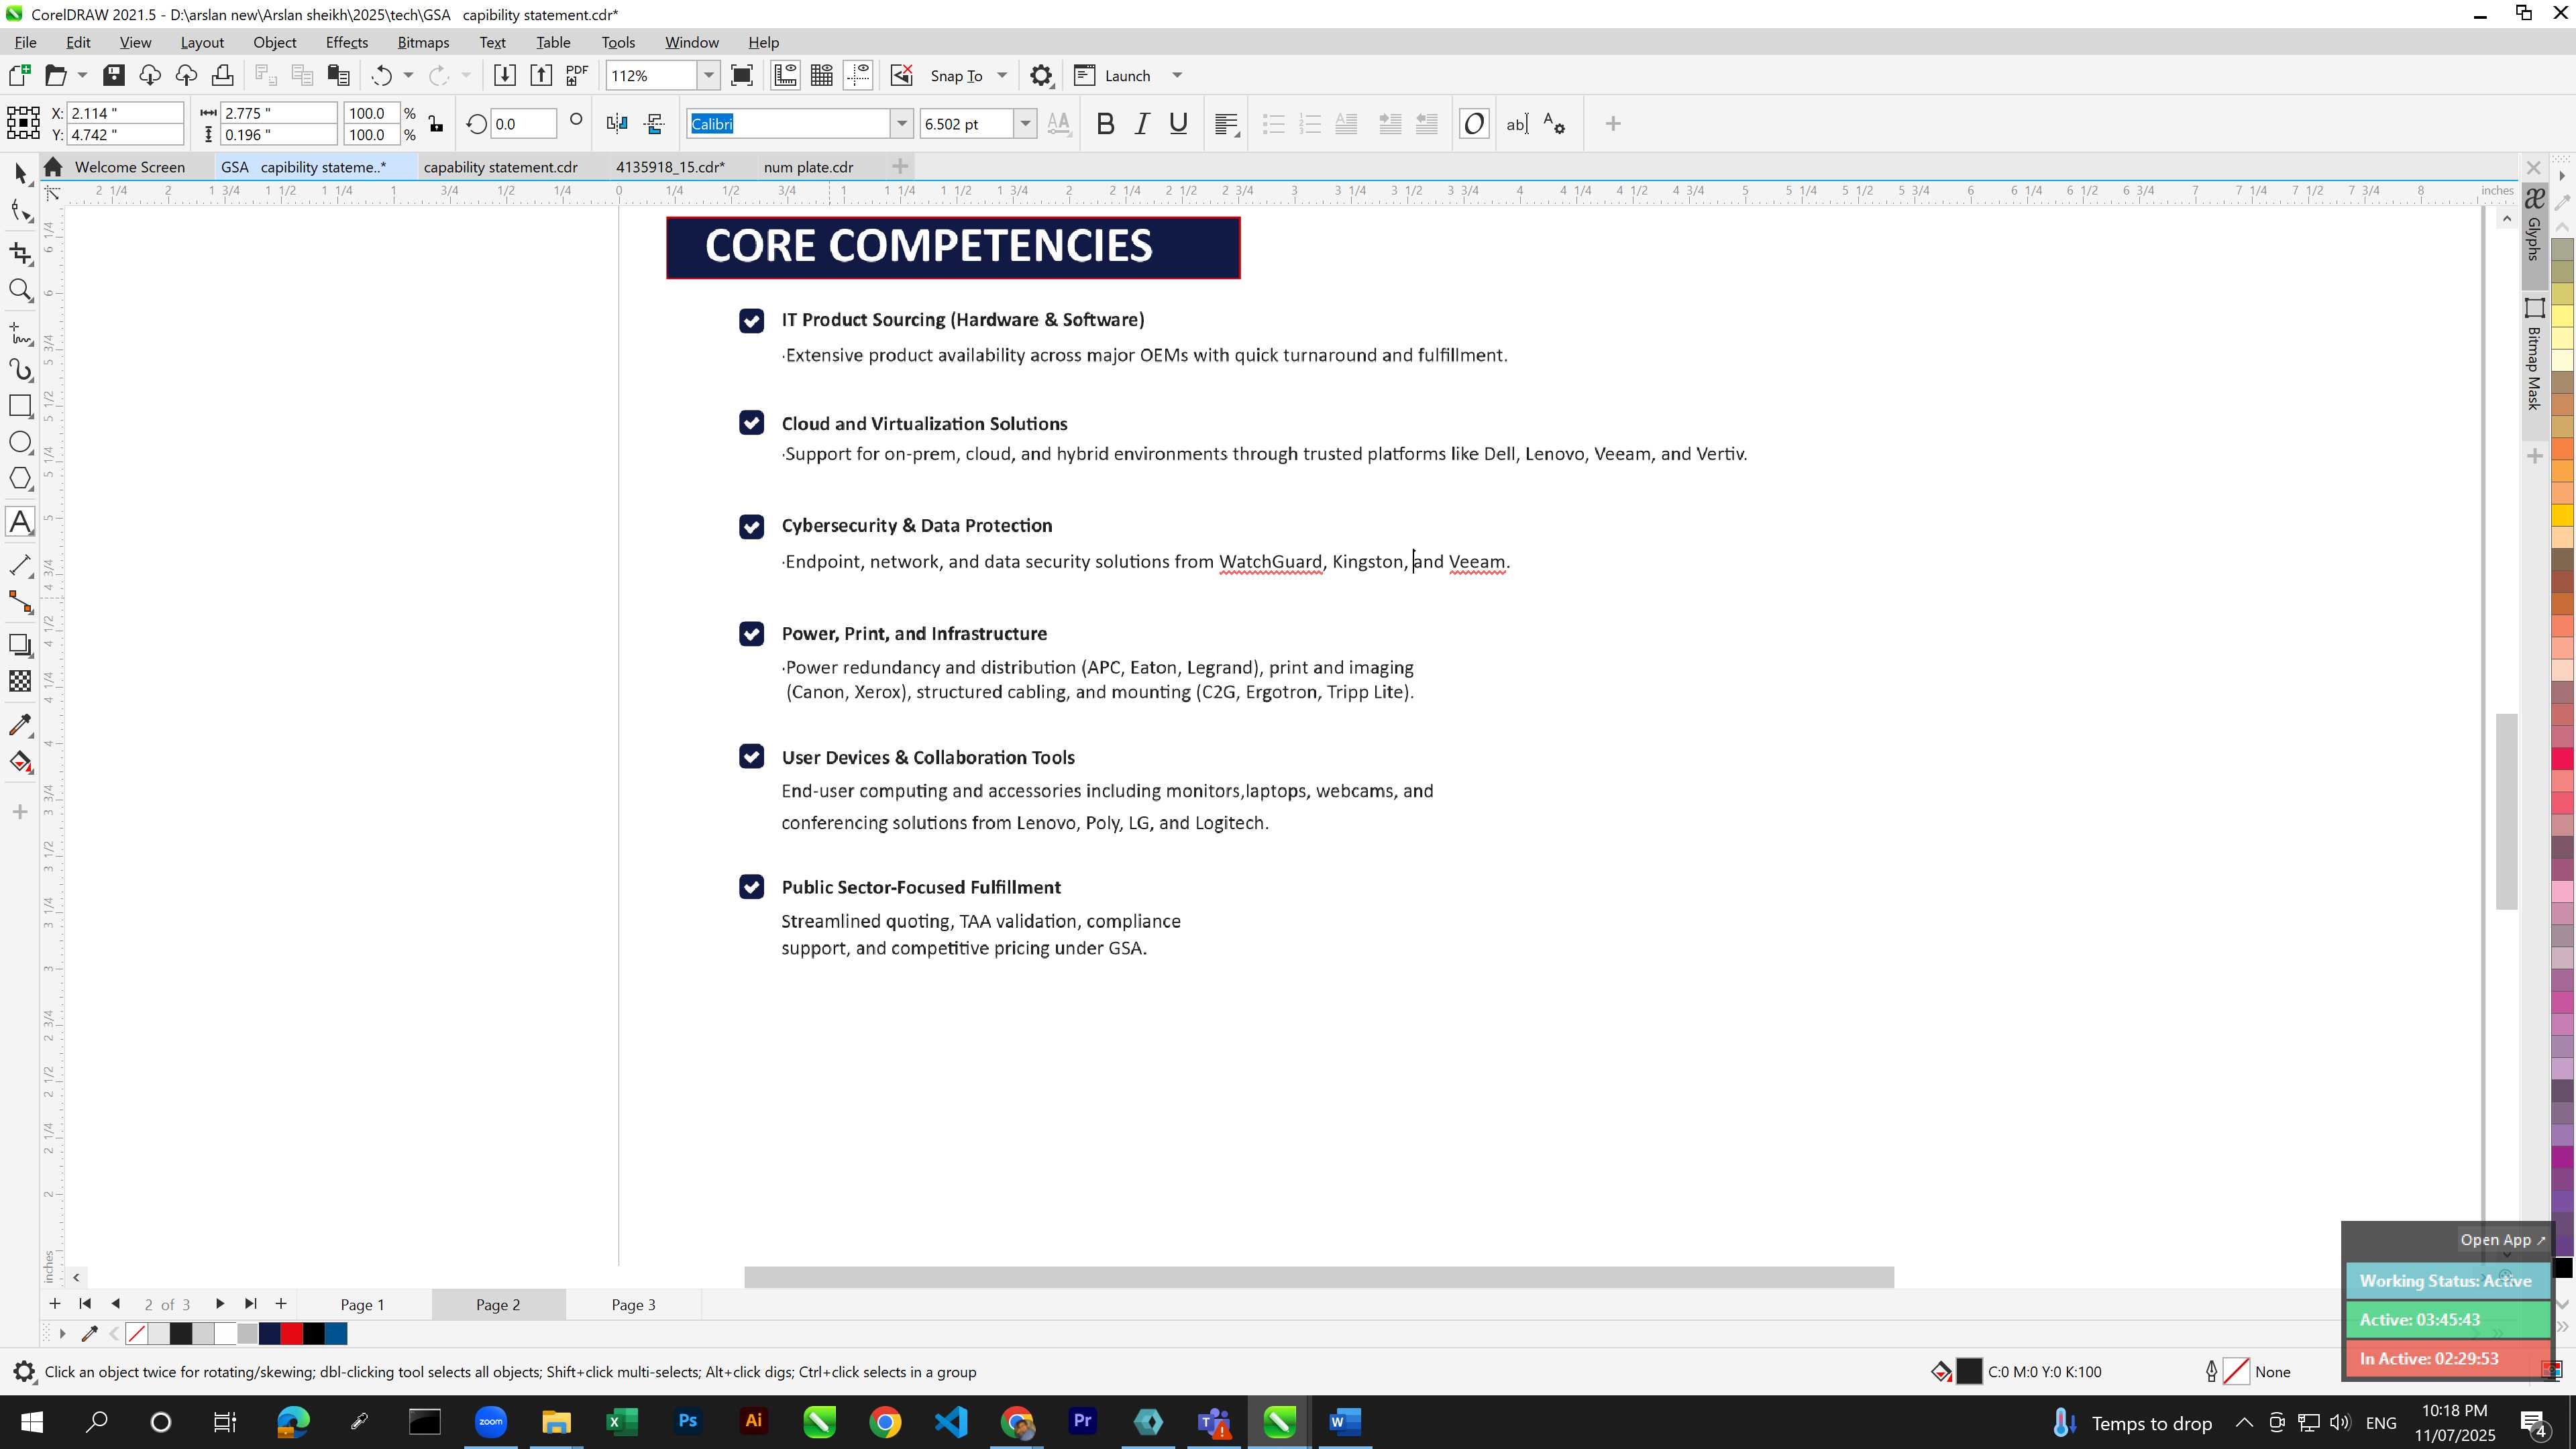2576x1449 pixels.
Task: Click the Export icon
Action: click(541, 75)
